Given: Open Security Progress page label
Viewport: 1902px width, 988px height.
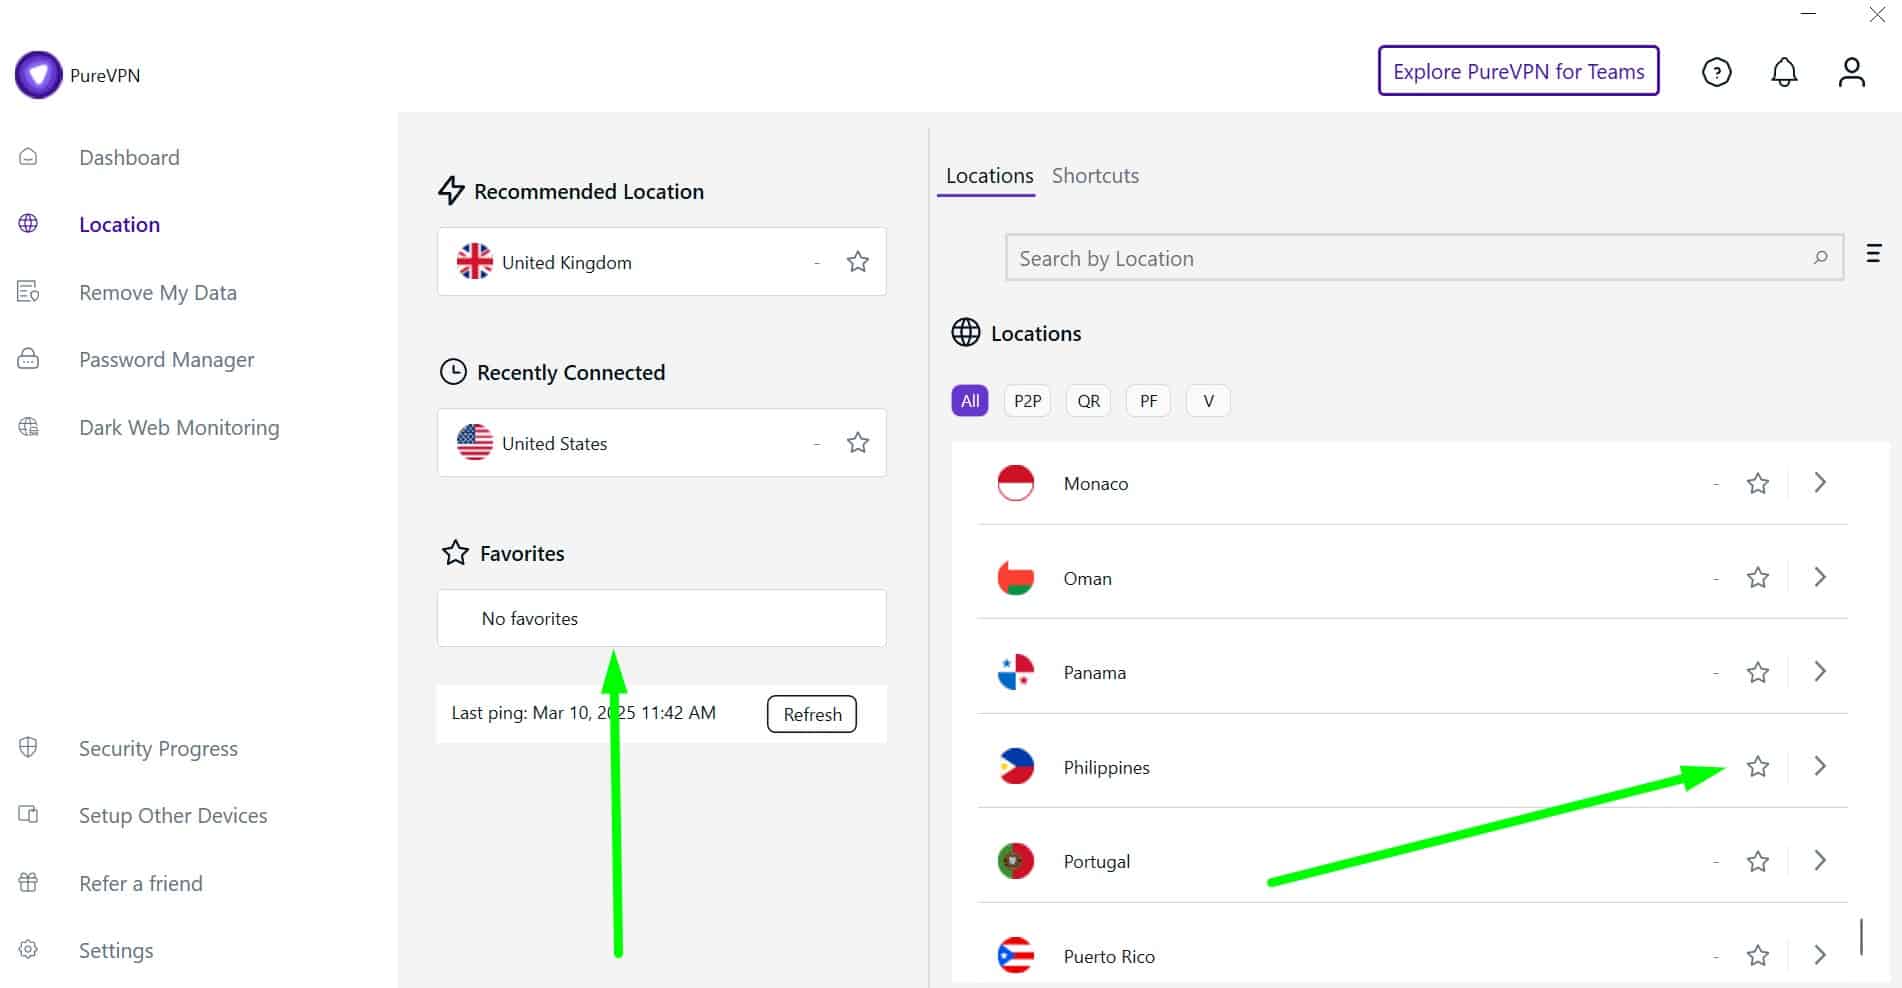Looking at the screenshot, I should click(x=158, y=748).
